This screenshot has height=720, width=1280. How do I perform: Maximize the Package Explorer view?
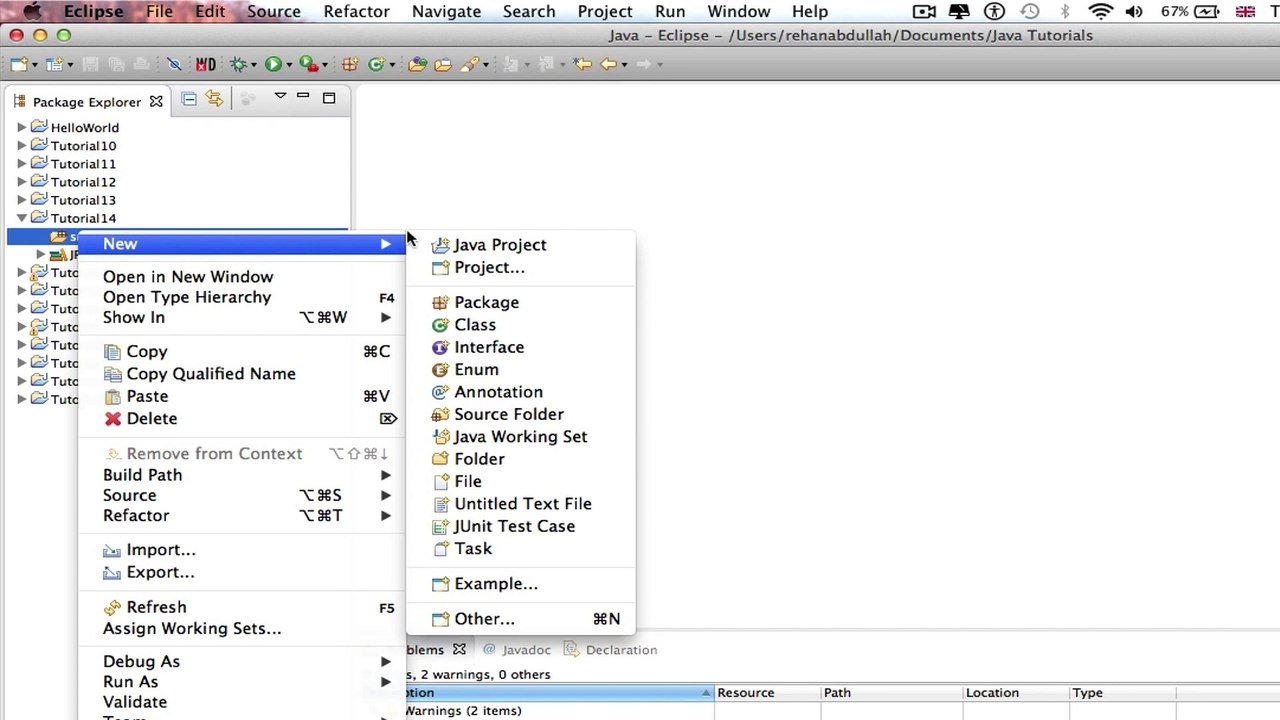click(328, 98)
